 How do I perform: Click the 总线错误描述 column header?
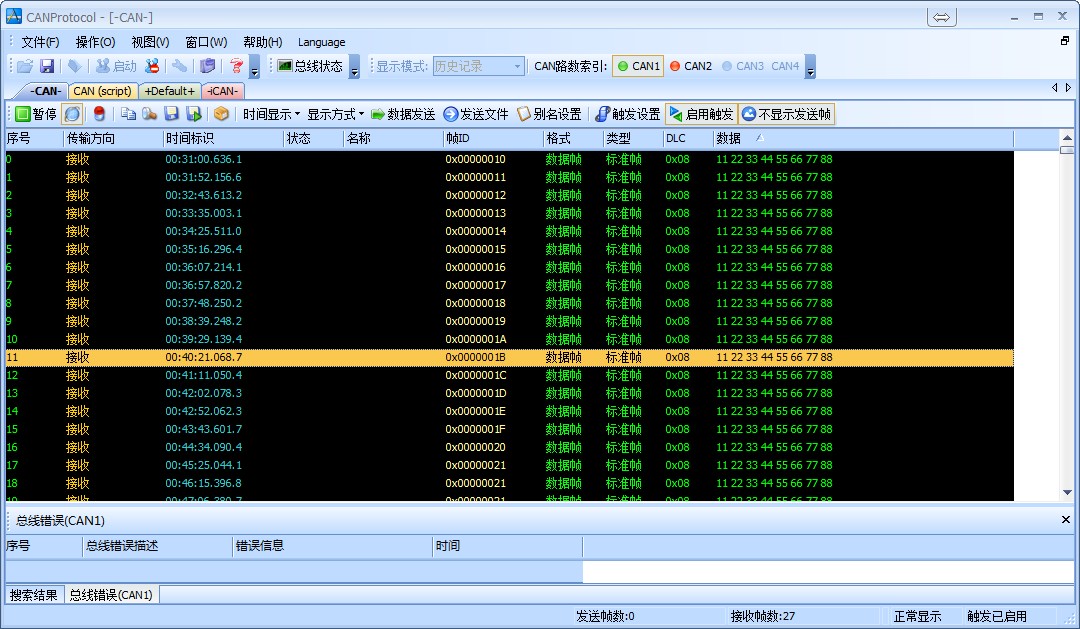[x=156, y=546]
